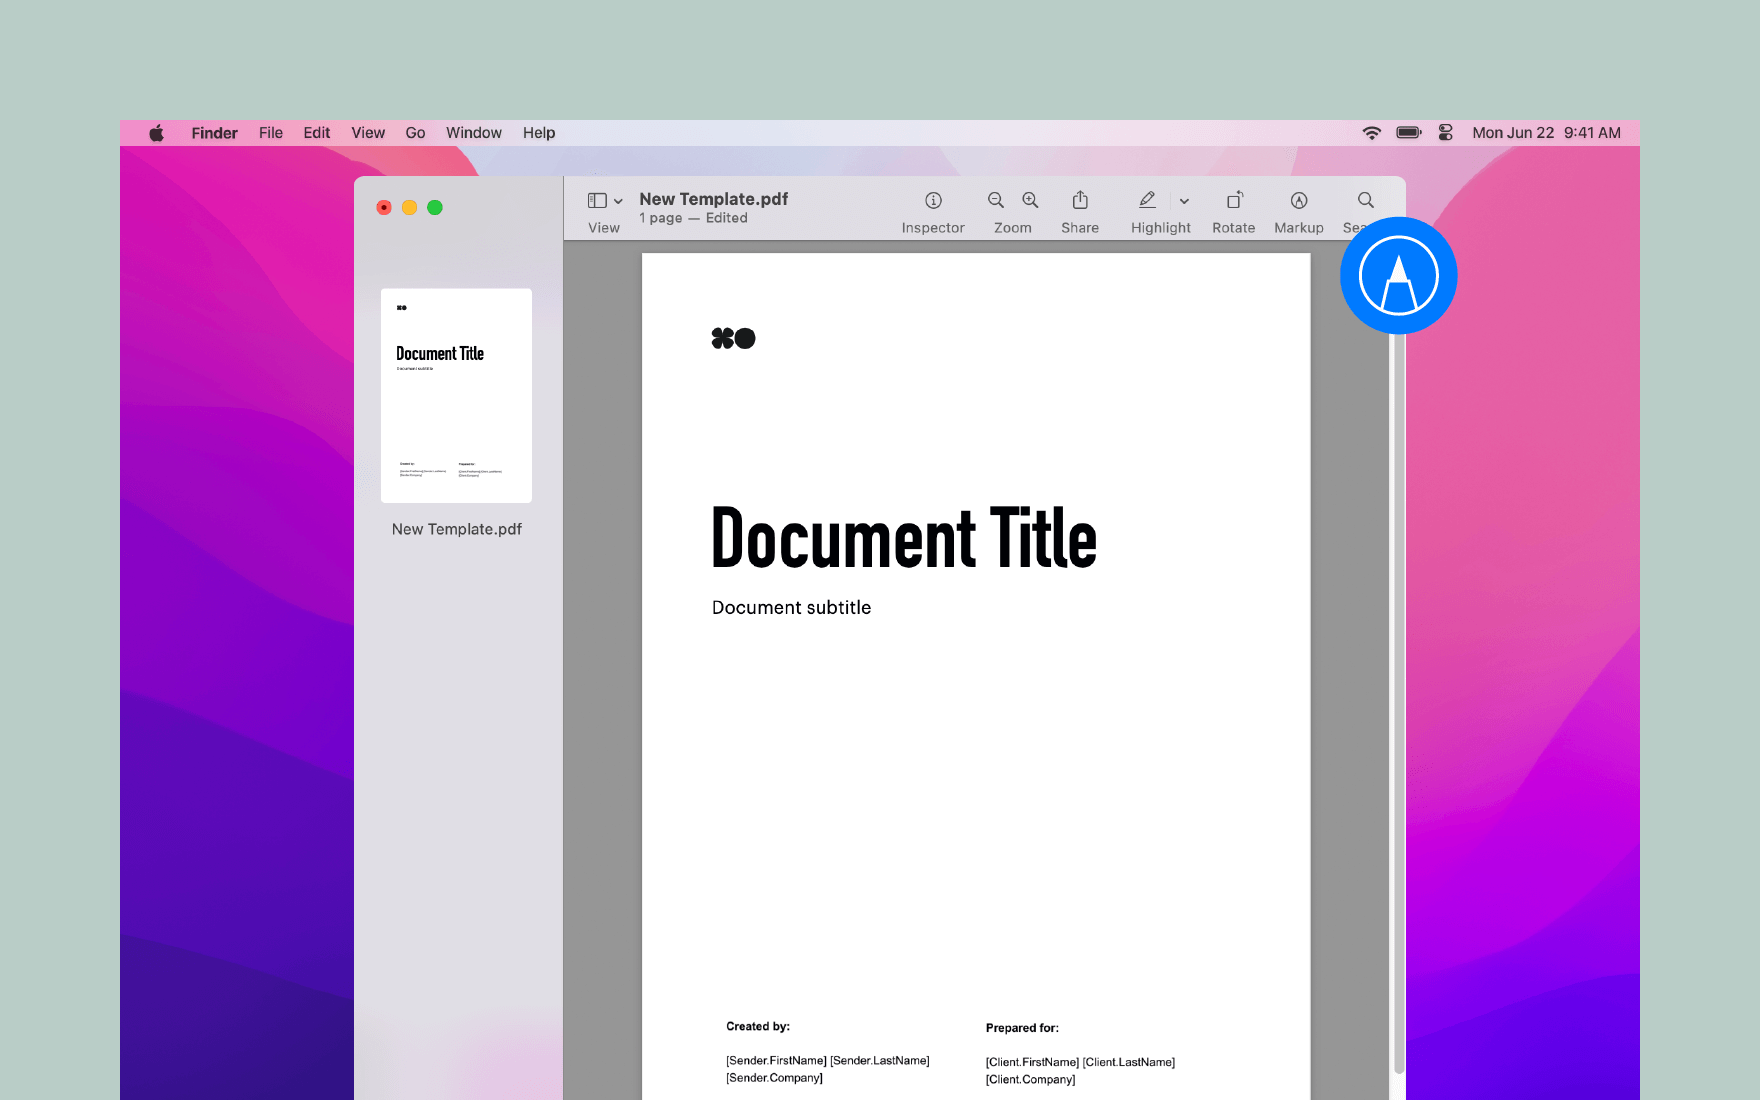Open the Window menu
1760x1100 pixels.
[473, 132]
